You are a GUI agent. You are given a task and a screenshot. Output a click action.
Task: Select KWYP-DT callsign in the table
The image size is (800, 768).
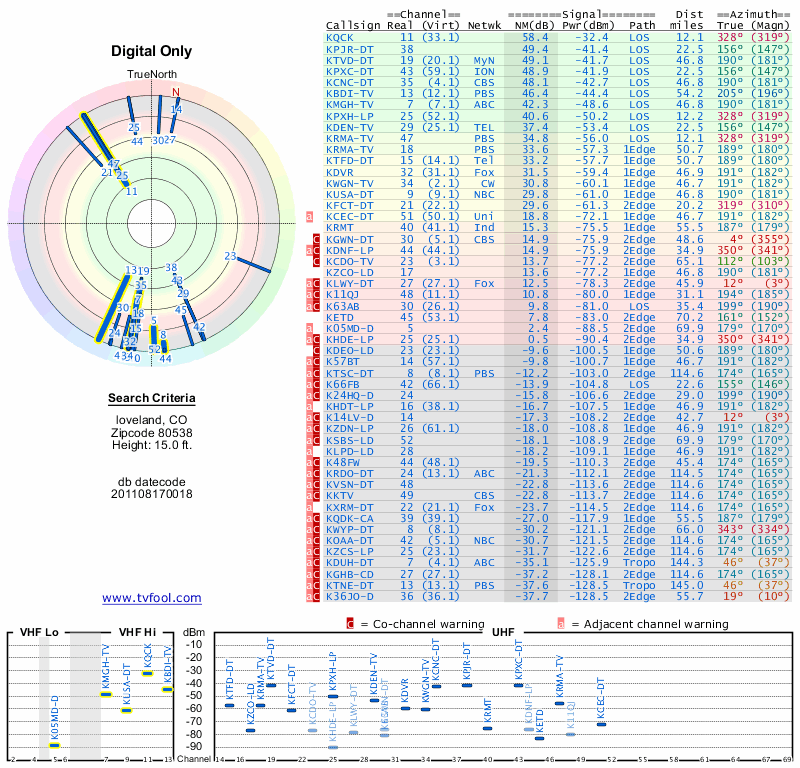click(x=350, y=530)
